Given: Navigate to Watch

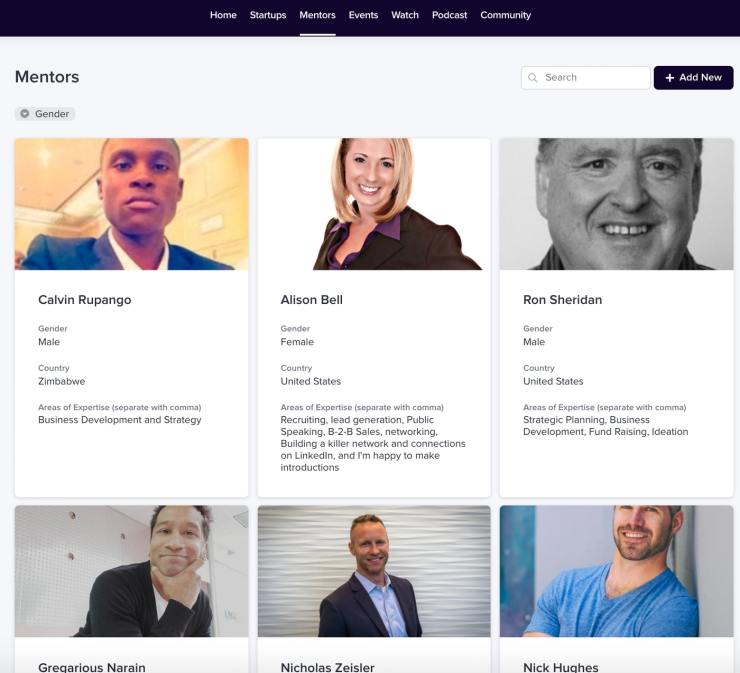Looking at the screenshot, I should coord(405,15).
